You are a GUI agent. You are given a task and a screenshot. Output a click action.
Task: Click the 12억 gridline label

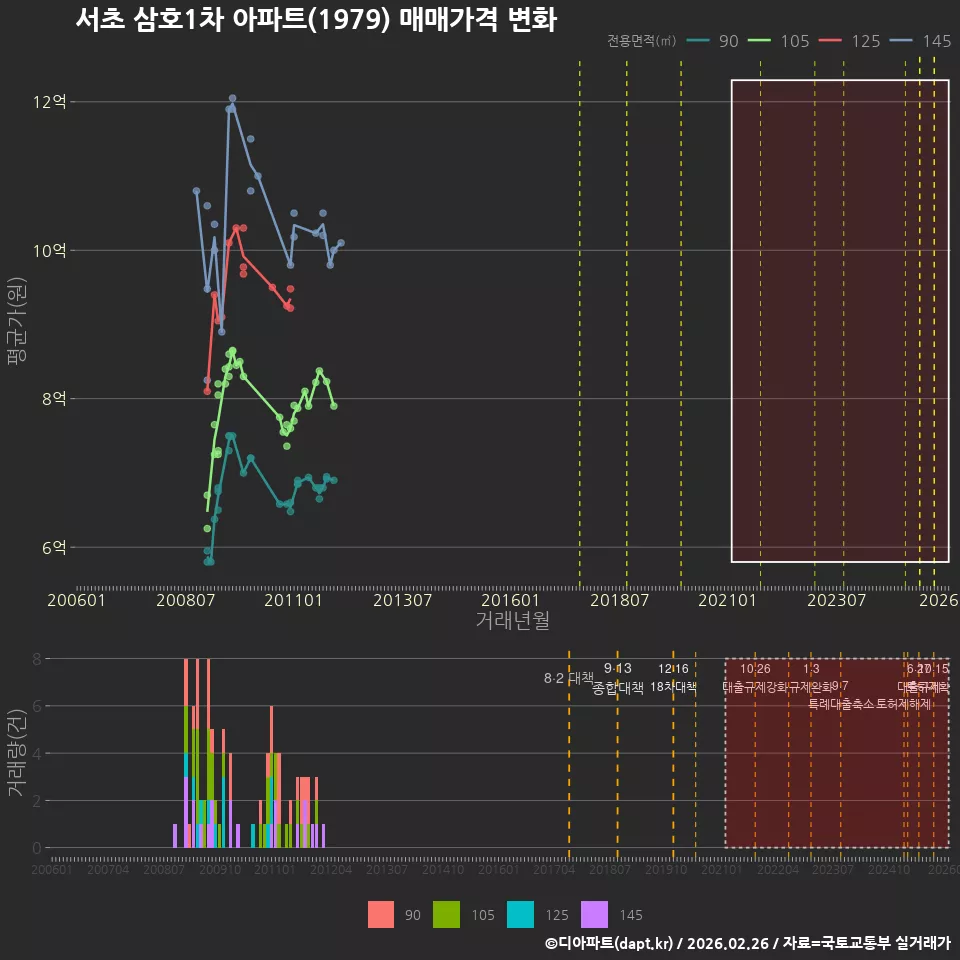(x=50, y=102)
